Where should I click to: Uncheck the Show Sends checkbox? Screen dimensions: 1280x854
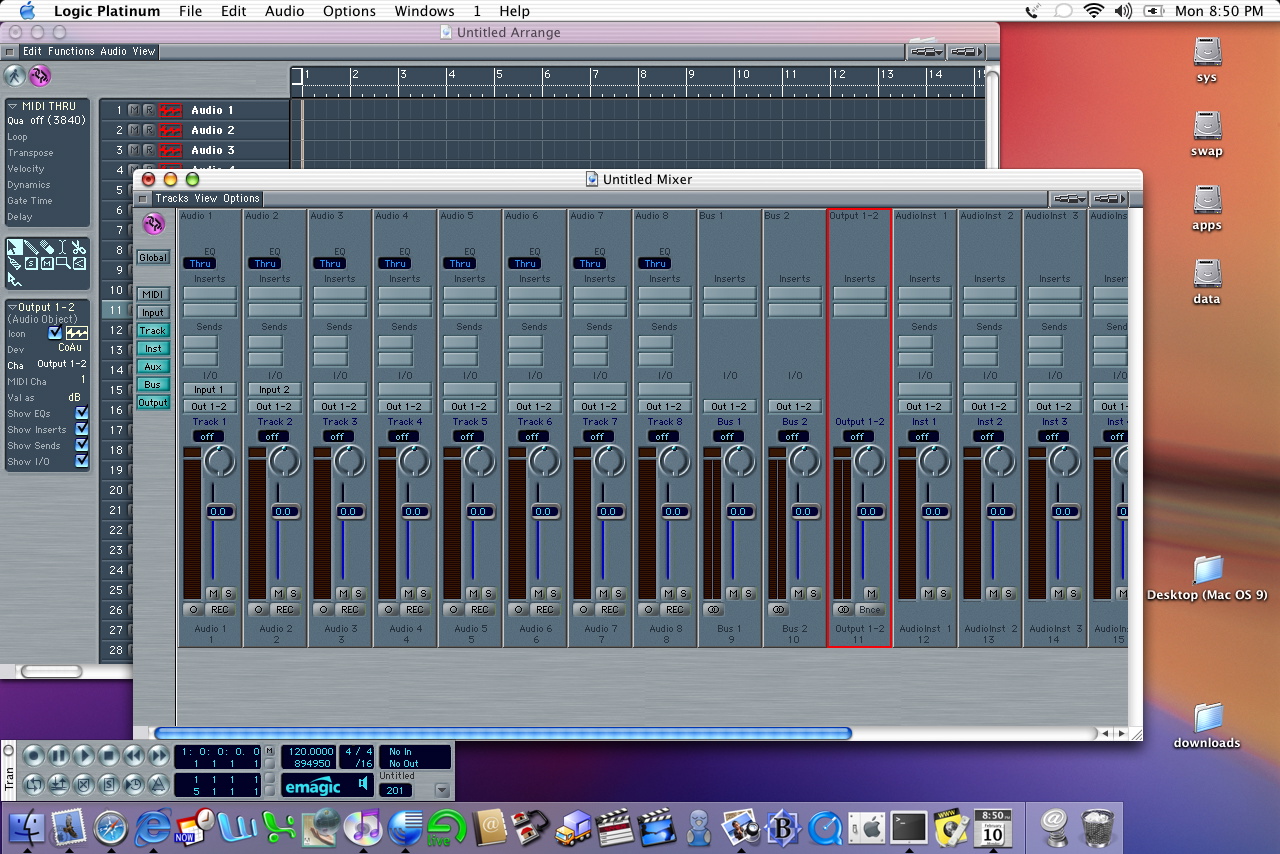click(x=82, y=445)
